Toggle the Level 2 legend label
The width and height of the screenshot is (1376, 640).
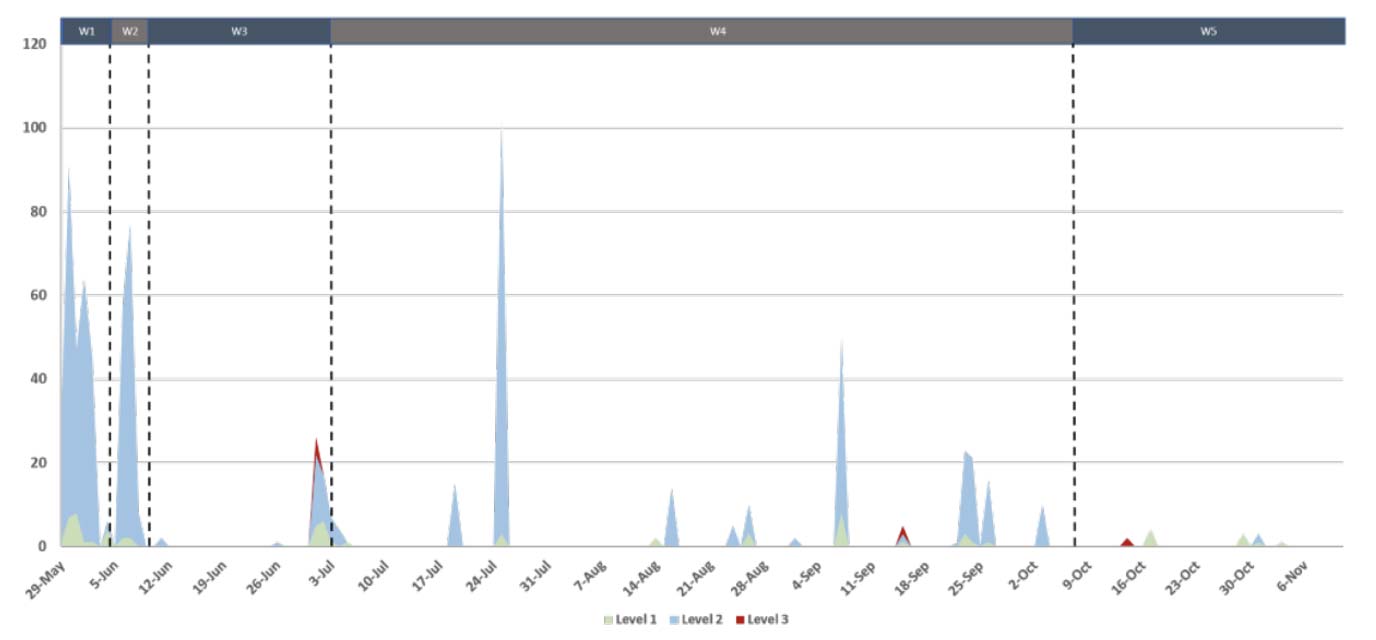click(702, 620)
